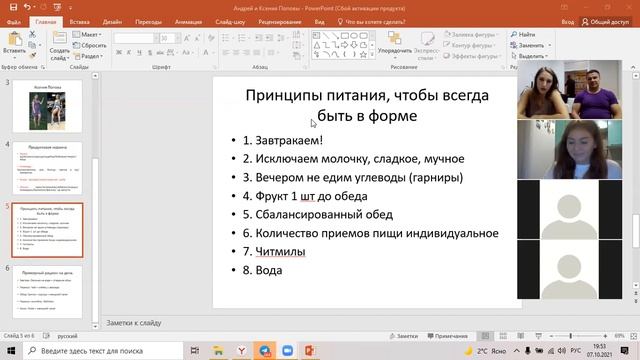Open Zoom app from Windows taskbar
Image resolution: width=640 pixels, height=360 pixels.
[287, 351]
